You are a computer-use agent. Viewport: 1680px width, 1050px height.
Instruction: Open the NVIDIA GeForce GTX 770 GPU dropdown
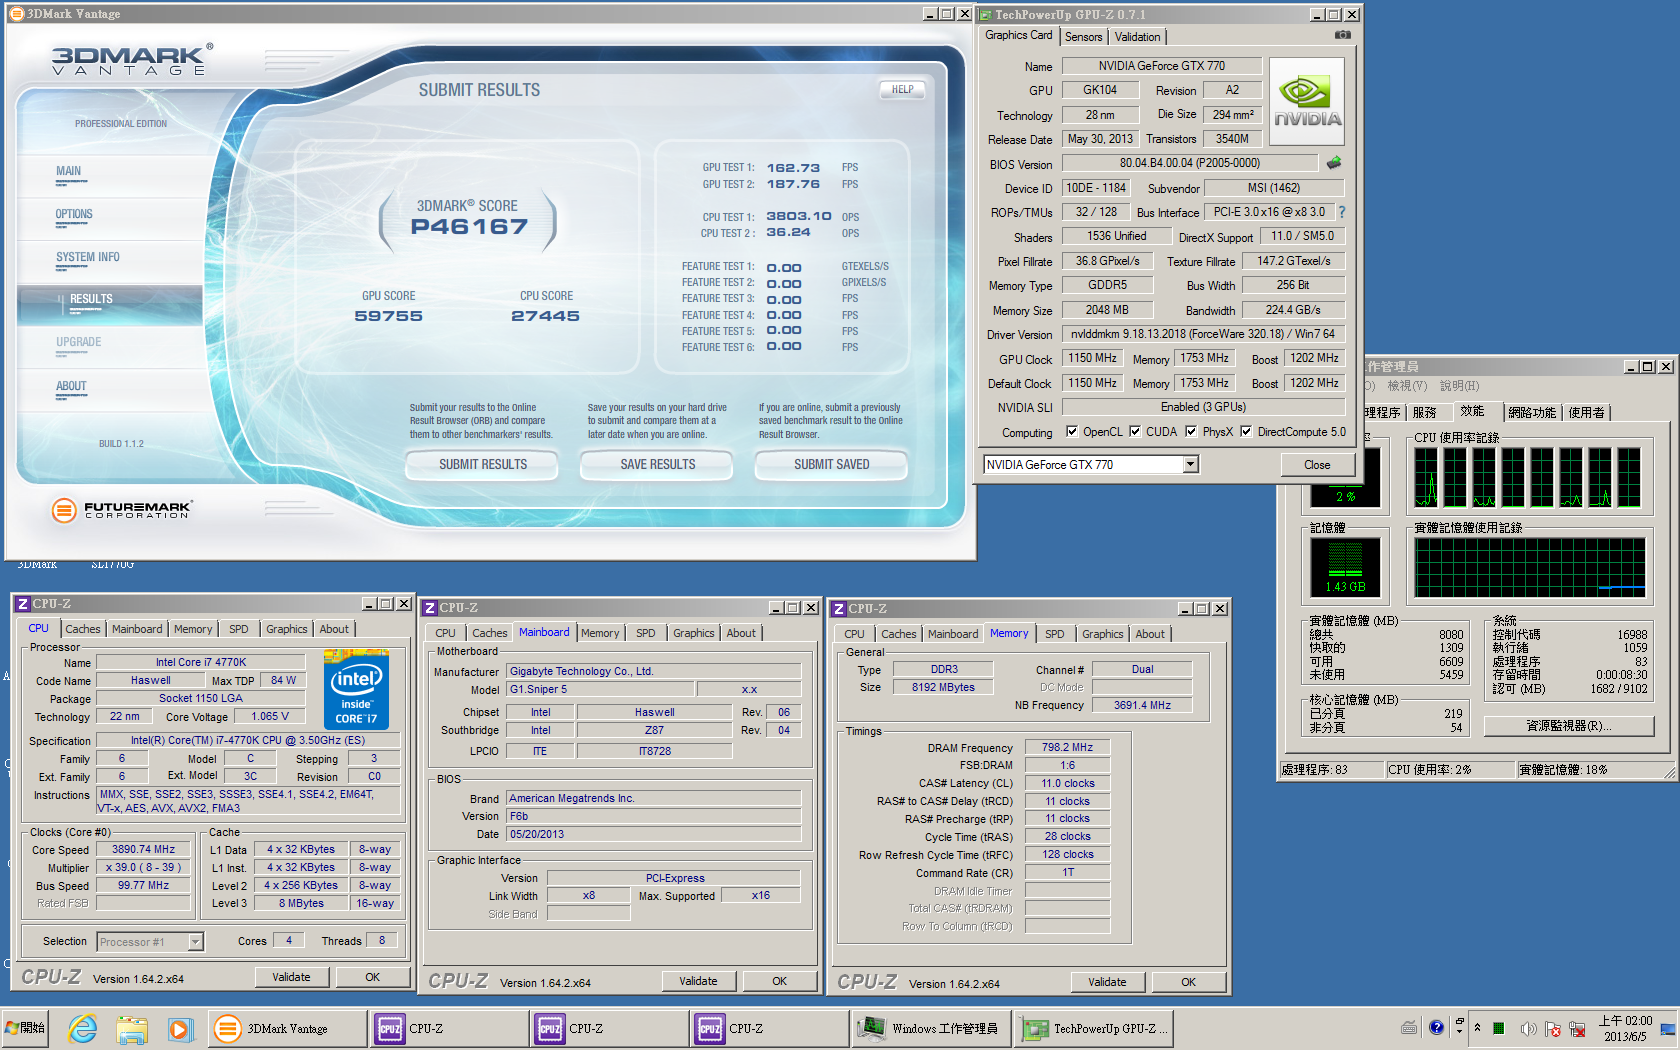point(1190,464)
